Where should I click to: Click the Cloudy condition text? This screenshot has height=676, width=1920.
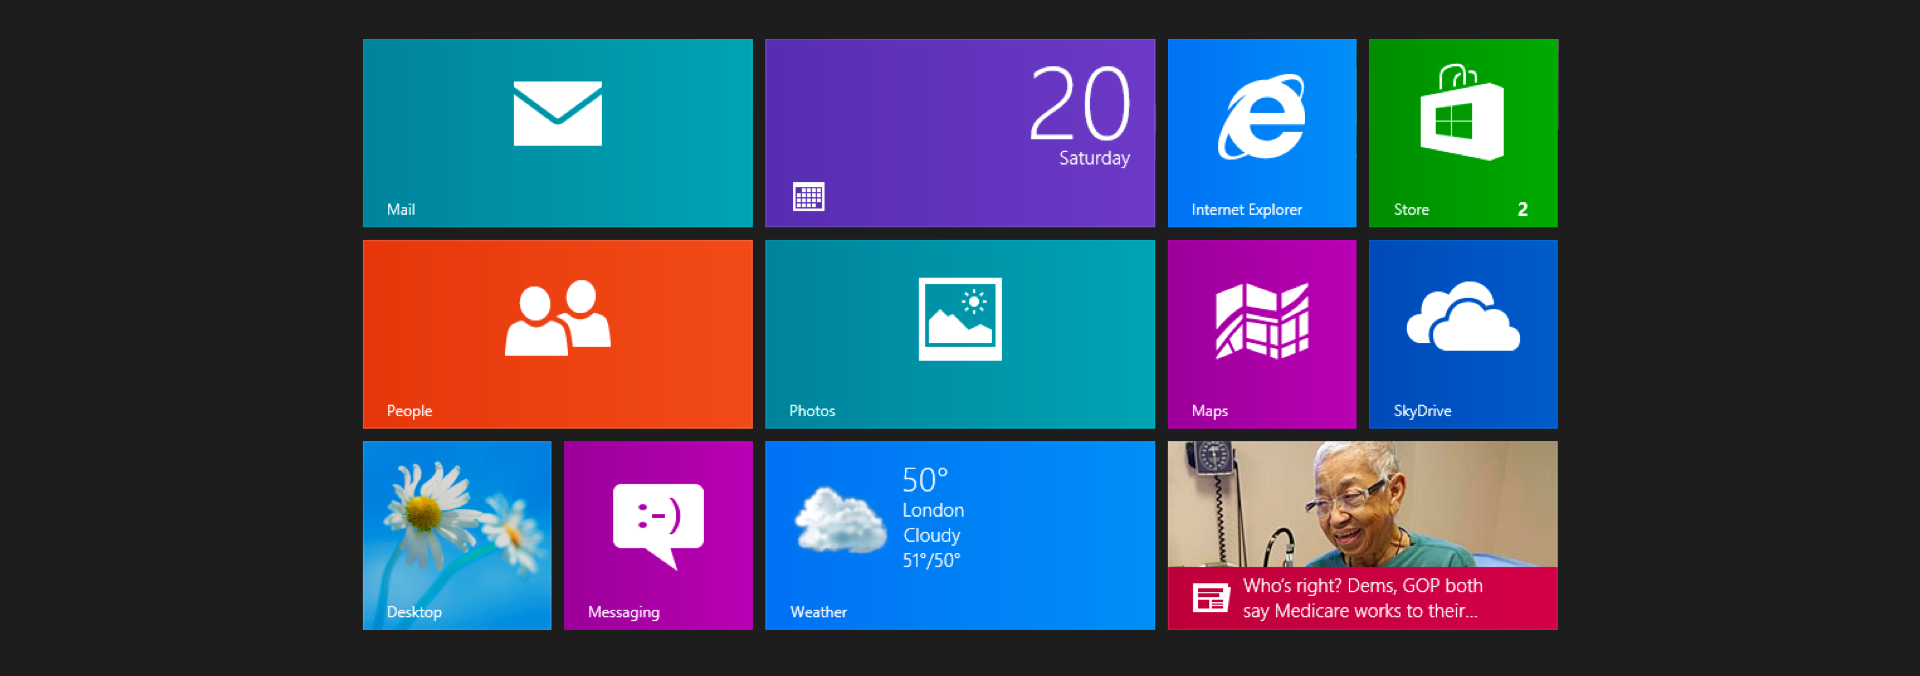point(932,536)
